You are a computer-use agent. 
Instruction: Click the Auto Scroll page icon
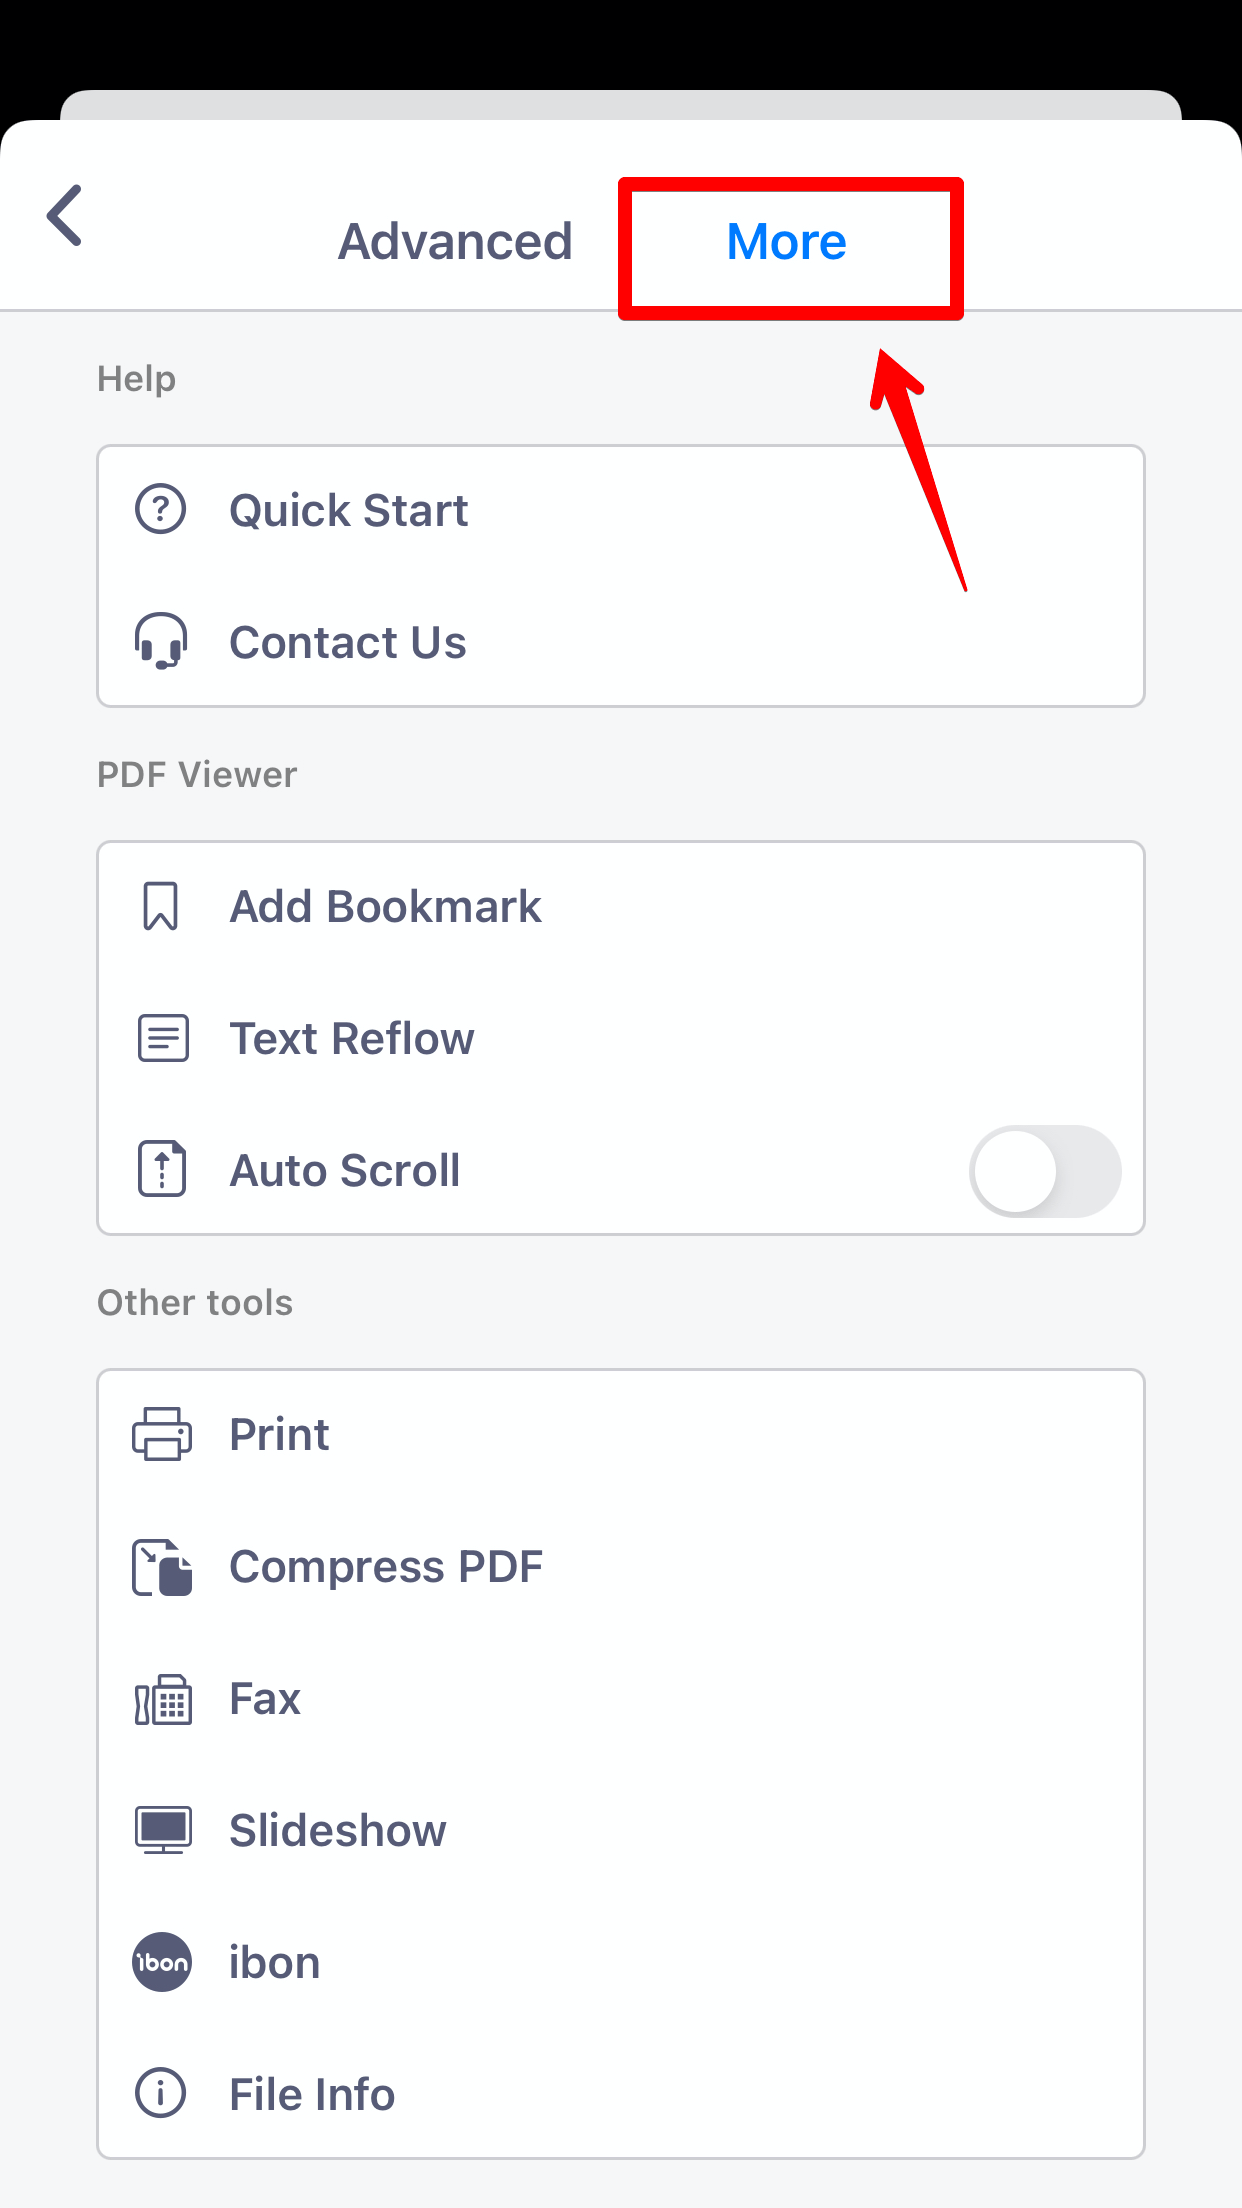[161, 1169]
